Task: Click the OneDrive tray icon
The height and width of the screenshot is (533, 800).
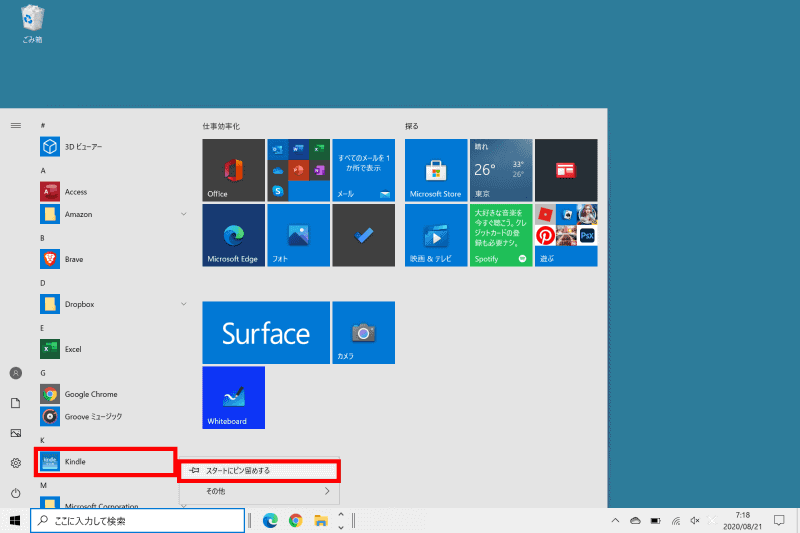Action: coord(635,521)
